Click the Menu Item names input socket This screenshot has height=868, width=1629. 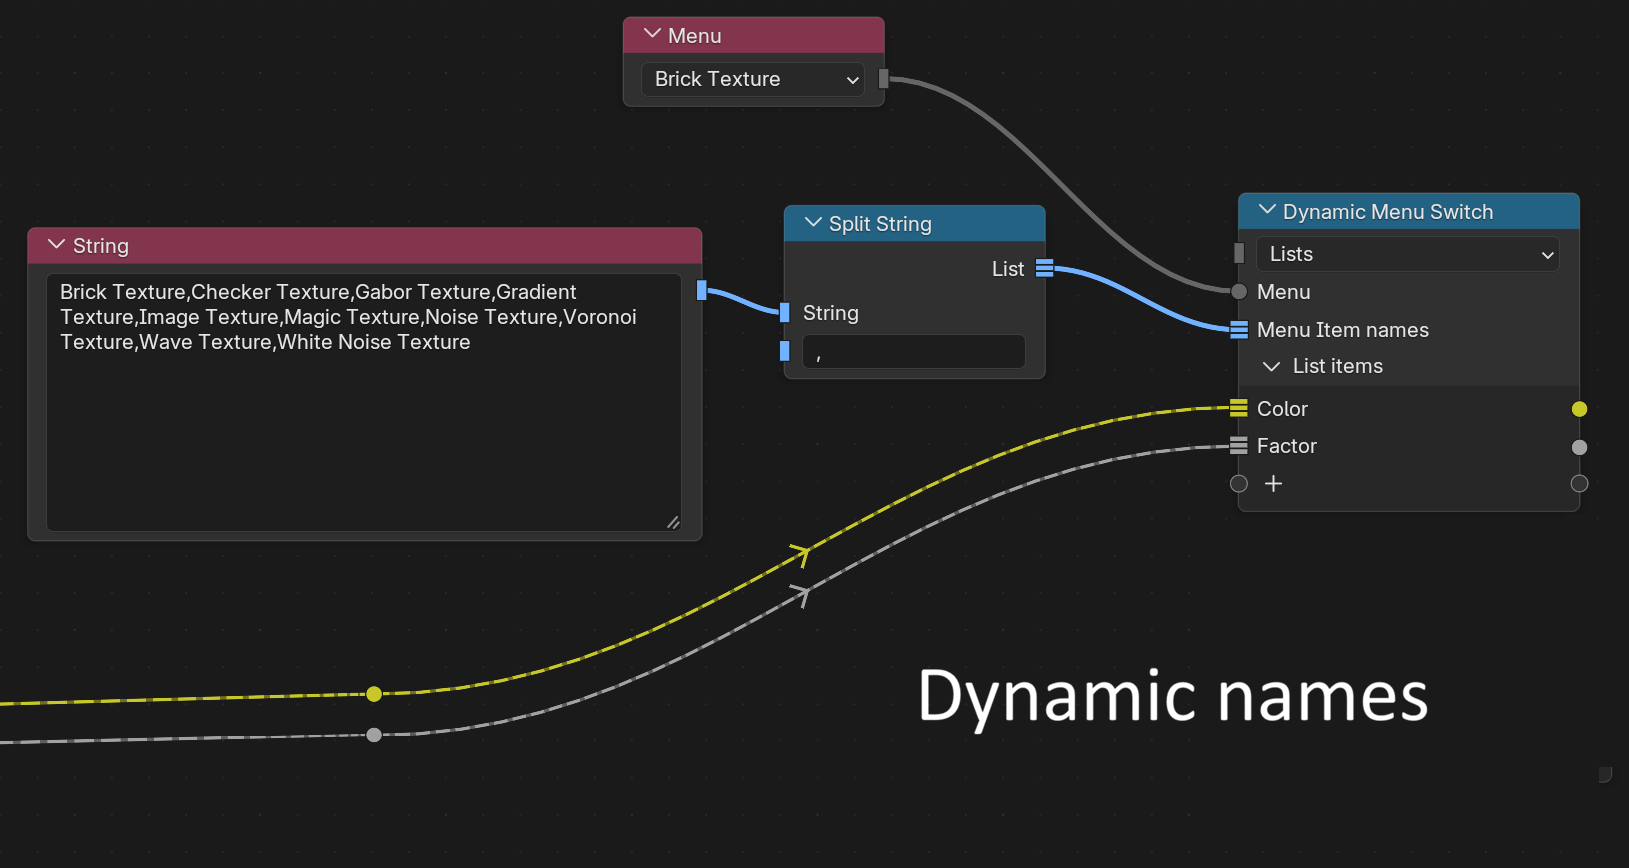pos(1239,330)
